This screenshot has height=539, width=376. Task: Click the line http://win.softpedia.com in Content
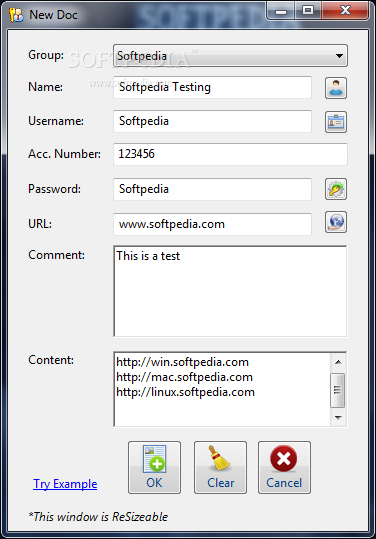(x=183, y=362)
